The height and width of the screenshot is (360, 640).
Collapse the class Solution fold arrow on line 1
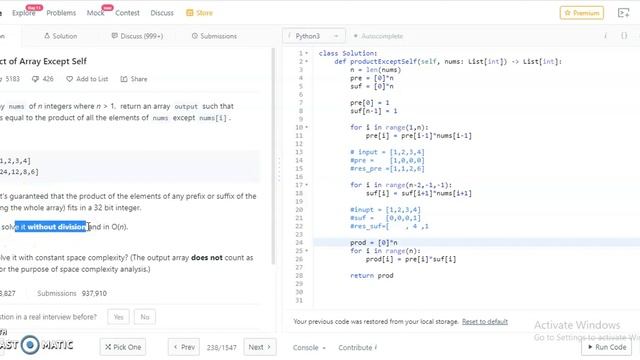(307, 53)
